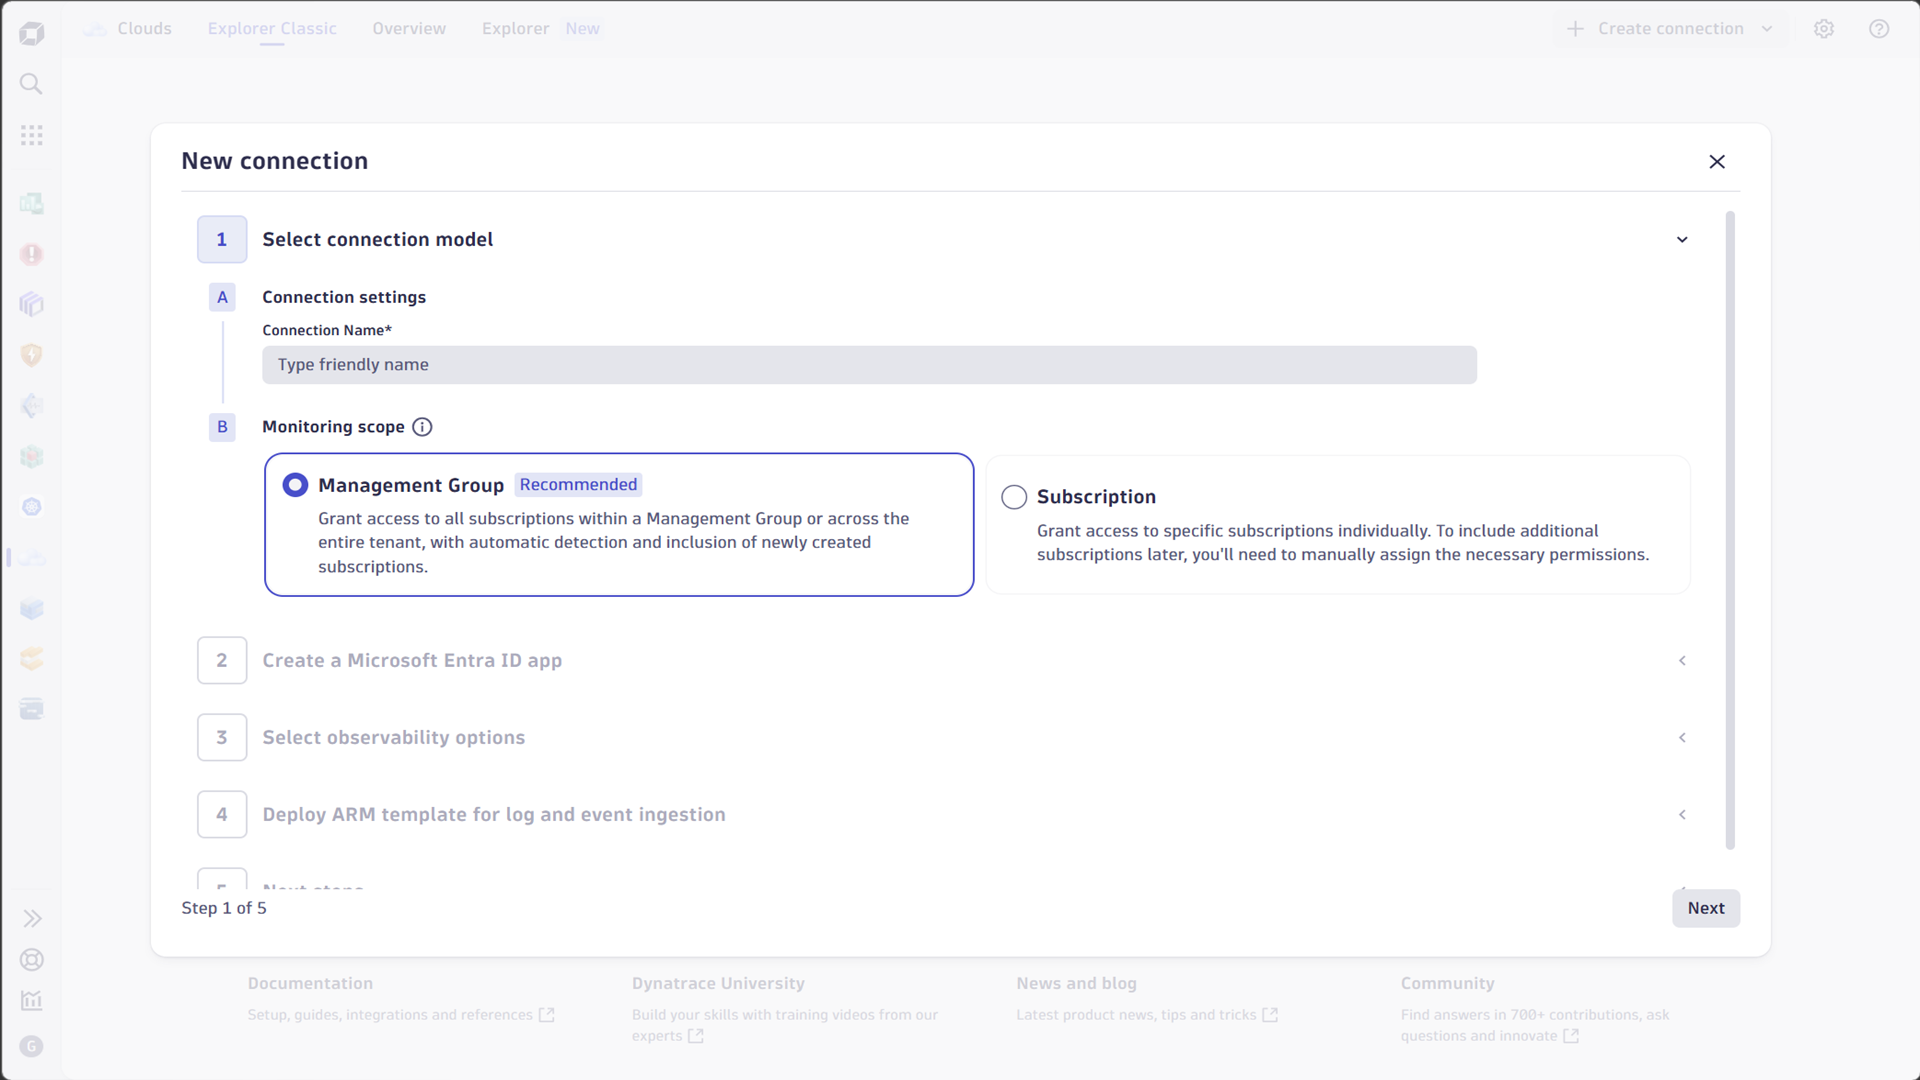This screenshot has width=1920, height=1080.
Task: Focus the Connection Name input field
Action: (869, 365)
